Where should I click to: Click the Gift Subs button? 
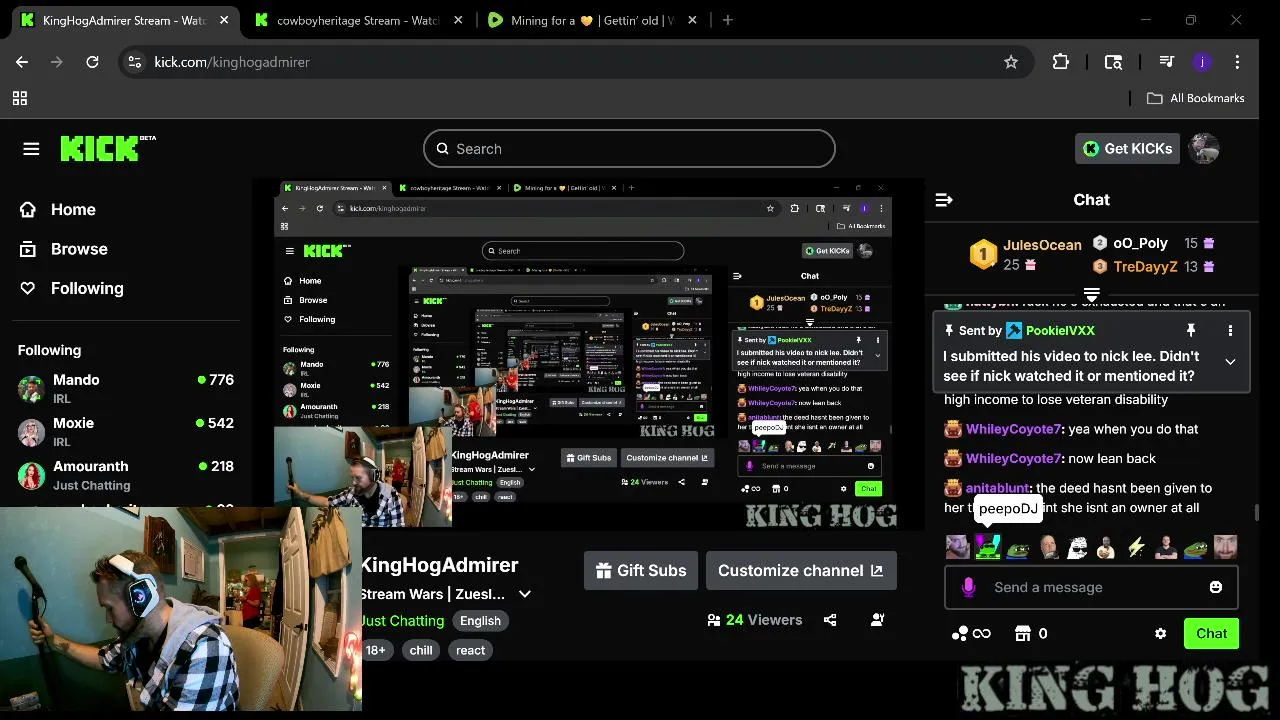[641, 570]
